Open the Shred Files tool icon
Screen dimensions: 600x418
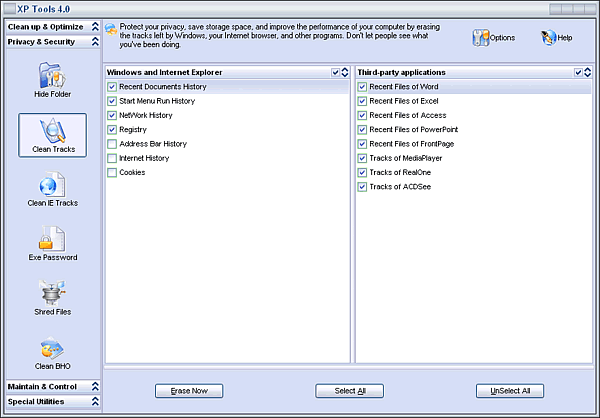52,293
